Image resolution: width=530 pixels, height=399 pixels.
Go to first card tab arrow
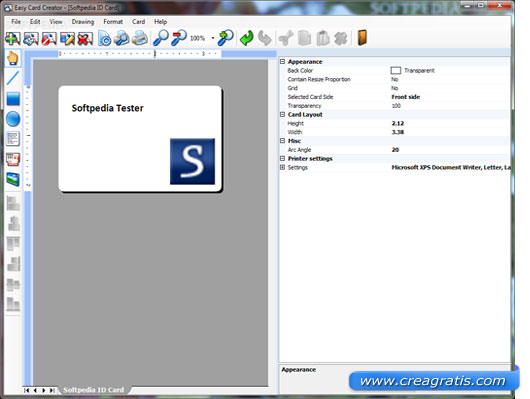26,390
